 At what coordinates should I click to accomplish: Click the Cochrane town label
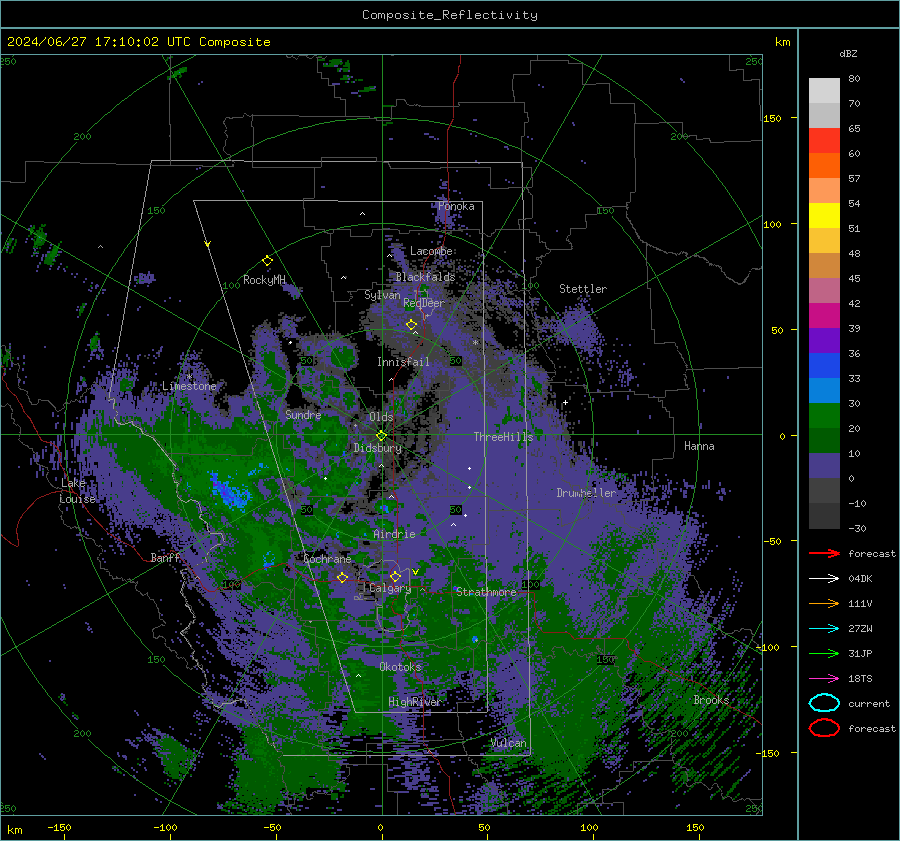(x=327, y=559)
